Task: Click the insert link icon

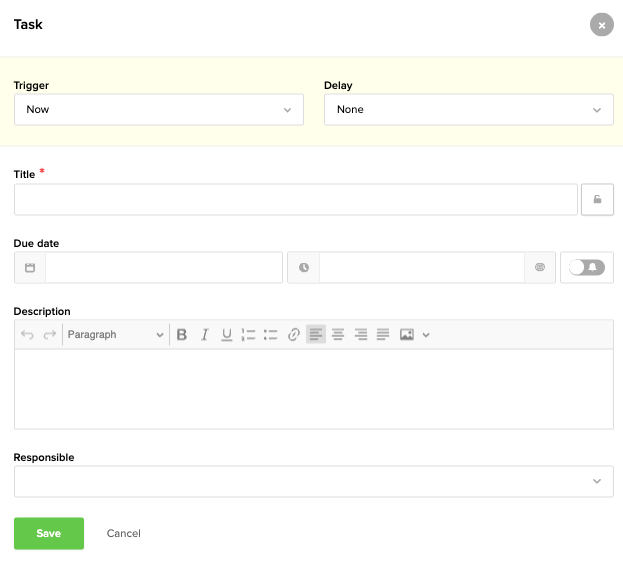Action: (293, 335)
